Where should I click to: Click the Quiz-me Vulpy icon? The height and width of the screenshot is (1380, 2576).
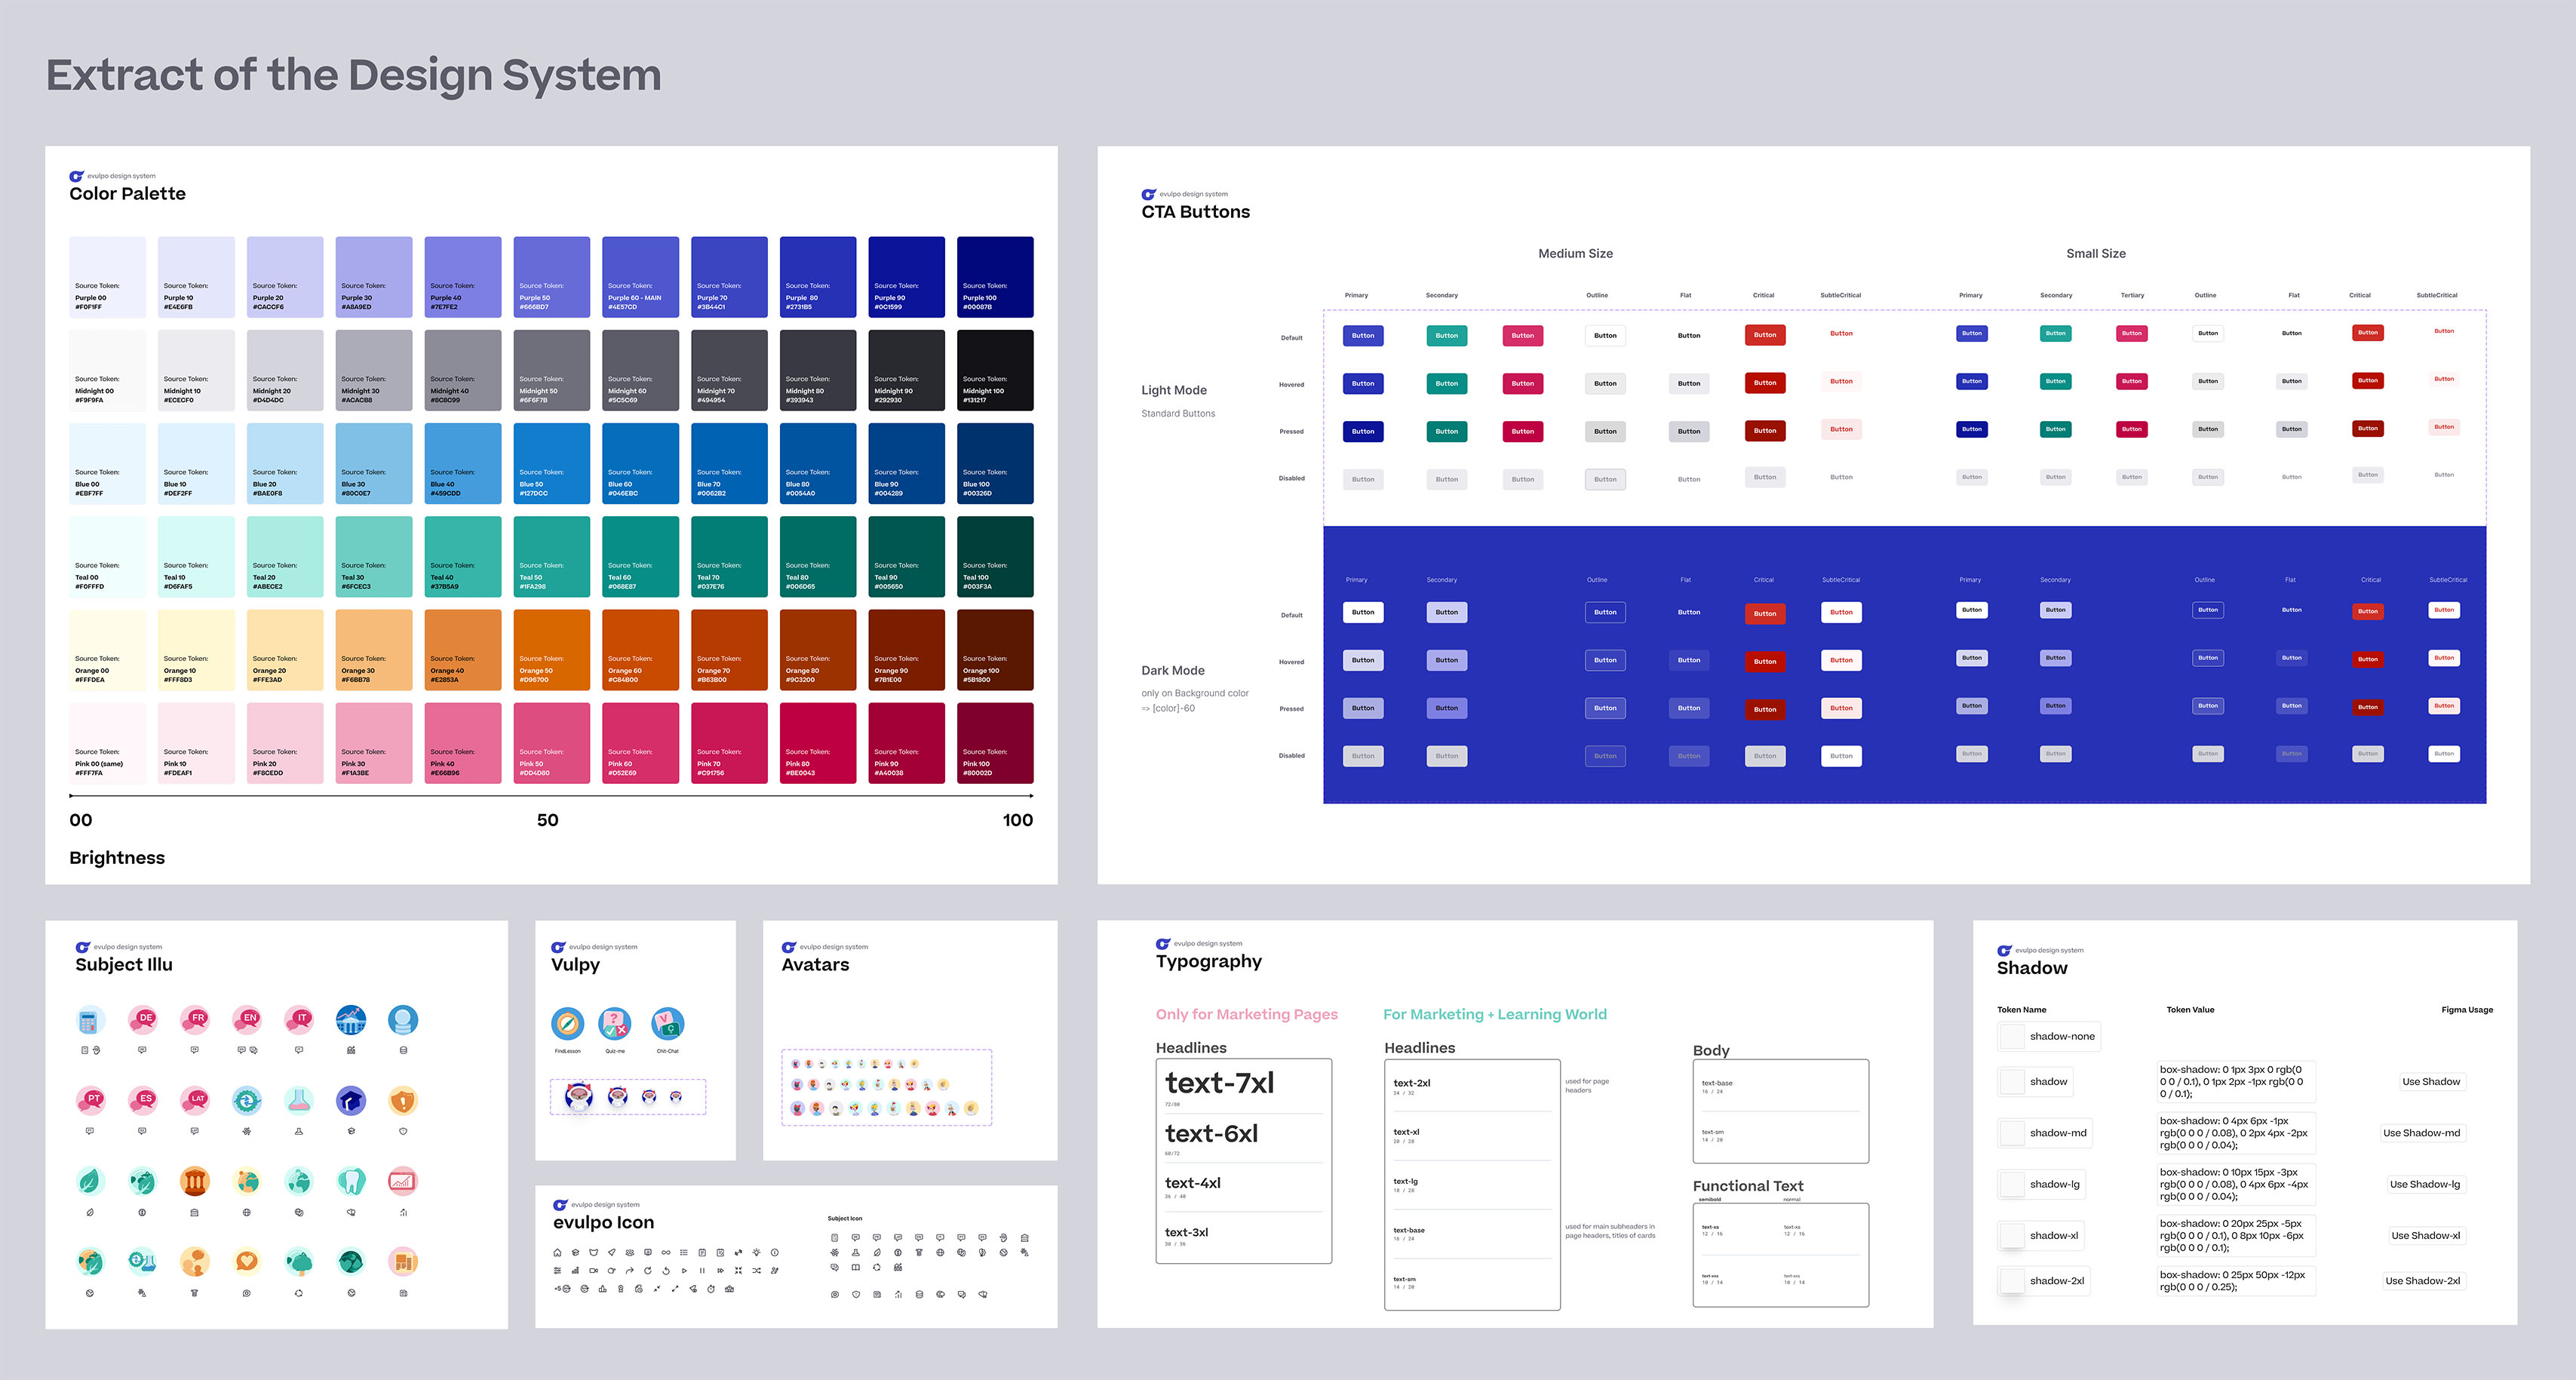point(614,1024)
